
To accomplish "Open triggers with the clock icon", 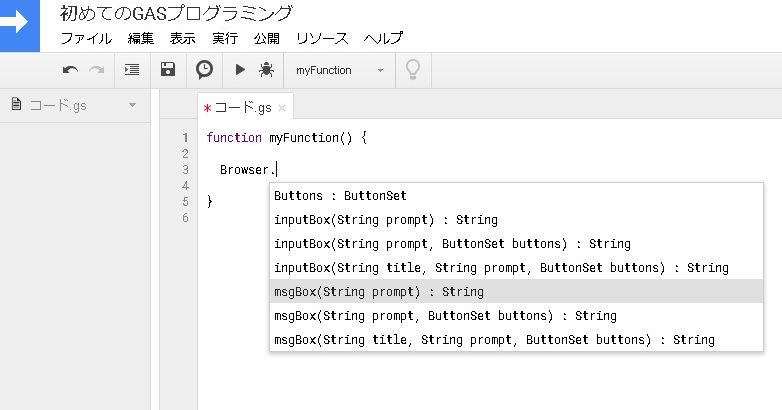I will [x=204, y=70].
